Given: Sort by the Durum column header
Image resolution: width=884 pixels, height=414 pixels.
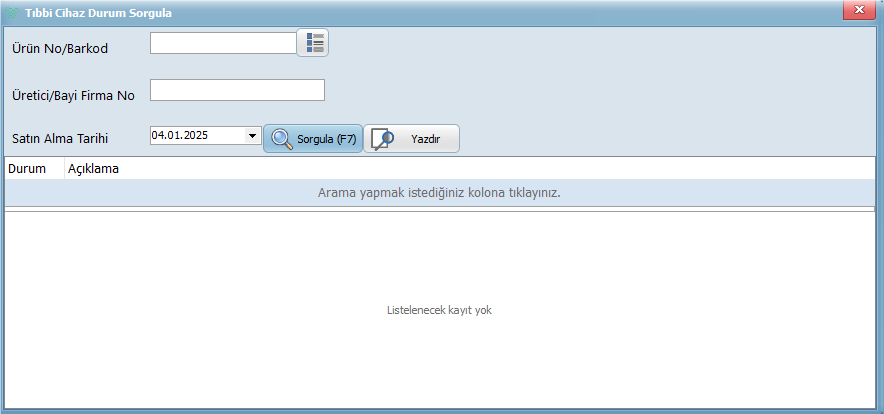Looking at the screenshot, I should tap(28, 168).
